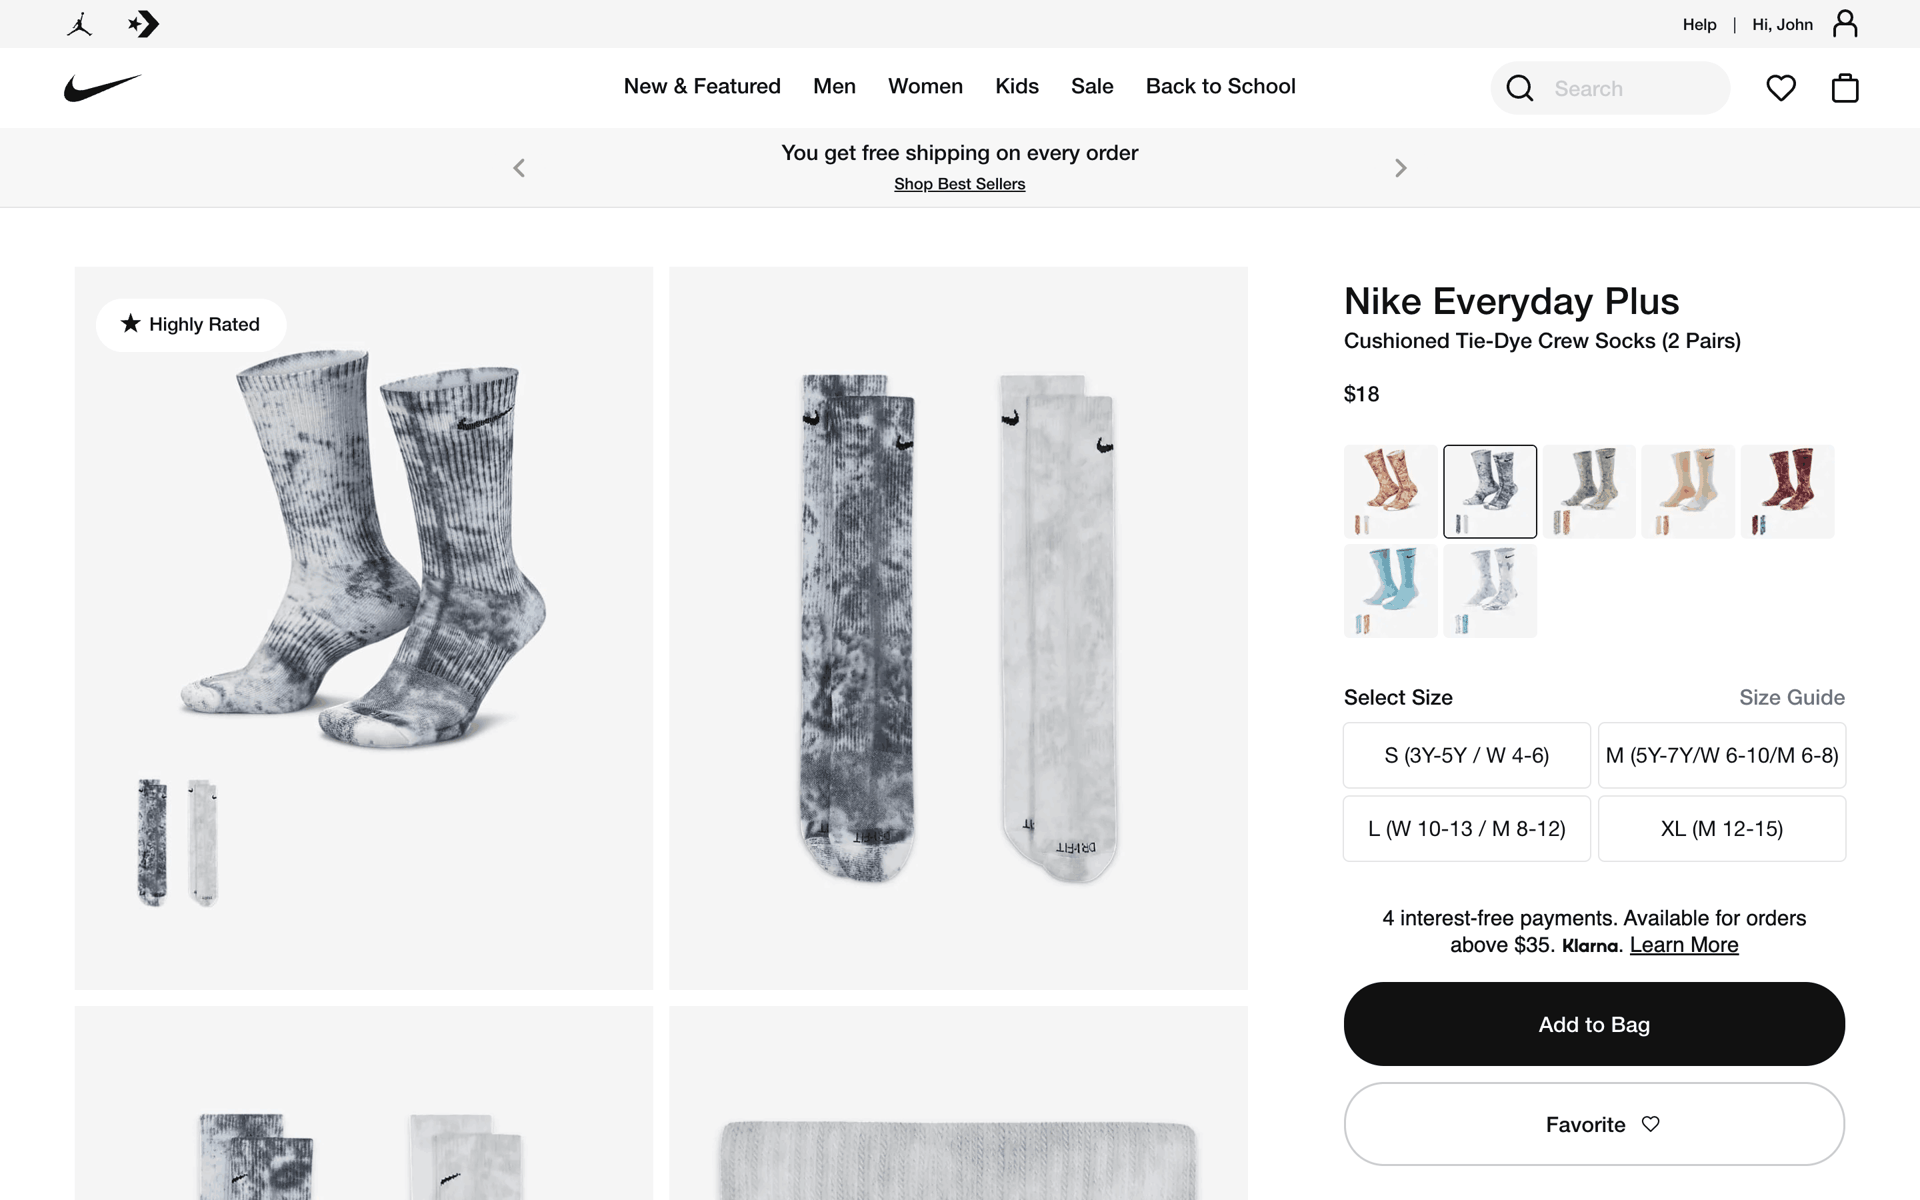
Task: Select the olive grey tie-dye sock color
Action: click(1589, 491)
